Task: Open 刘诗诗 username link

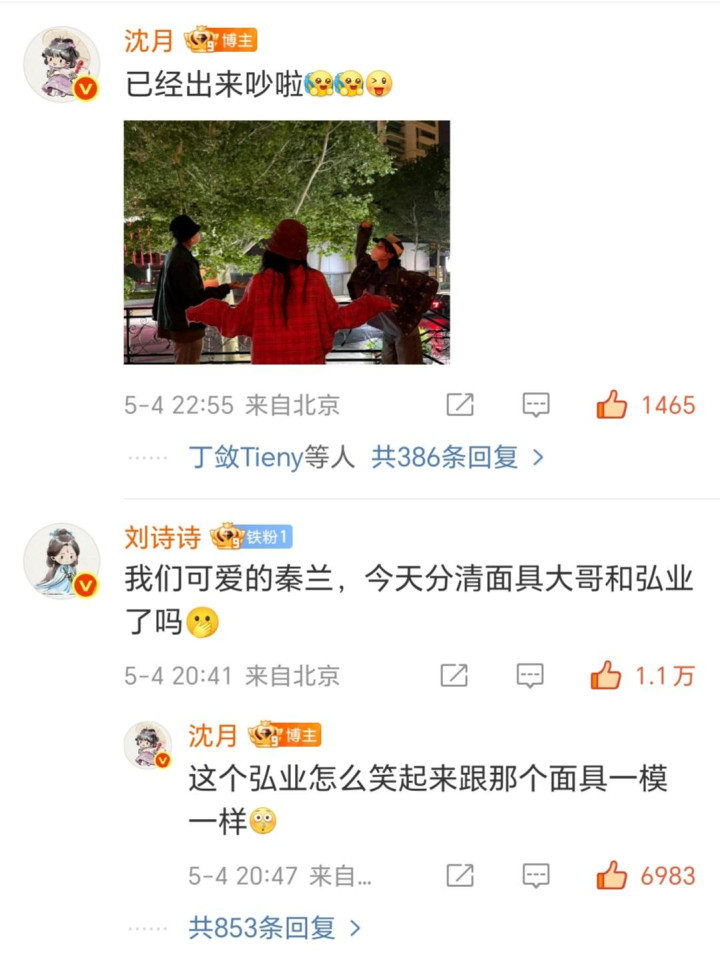Action: 162,537
